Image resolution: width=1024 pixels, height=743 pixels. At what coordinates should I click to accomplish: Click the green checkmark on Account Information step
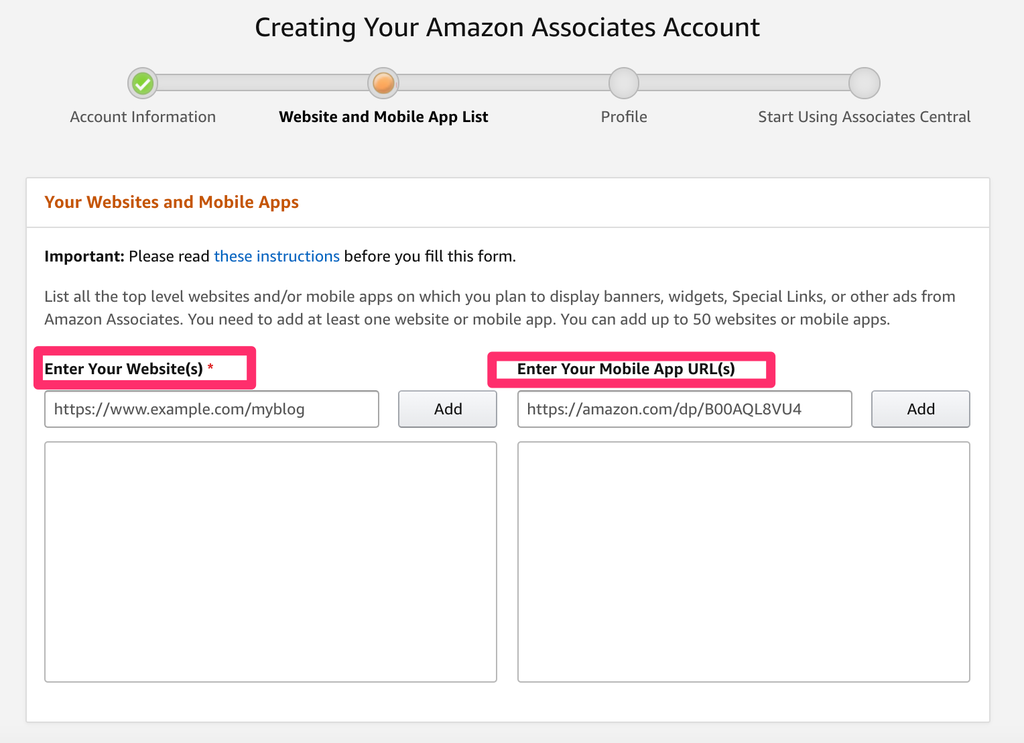click(x=142, y=83)
